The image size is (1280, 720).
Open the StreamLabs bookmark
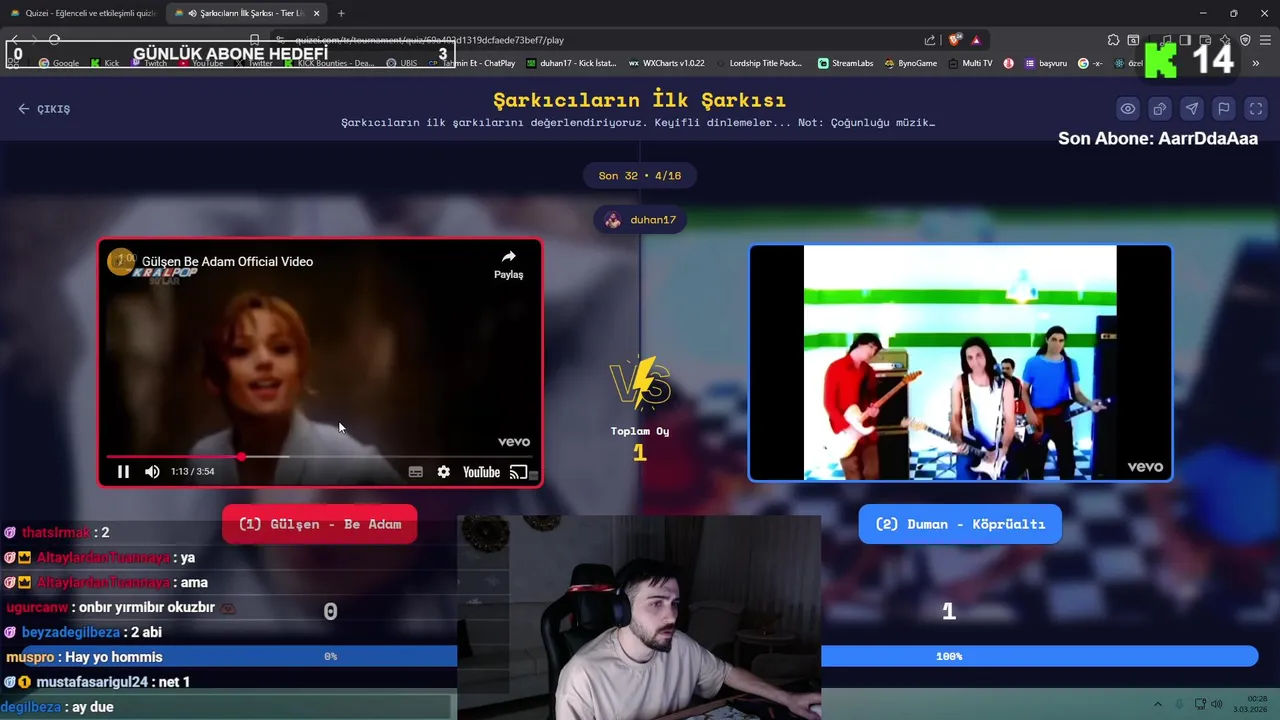coord(846,63)
